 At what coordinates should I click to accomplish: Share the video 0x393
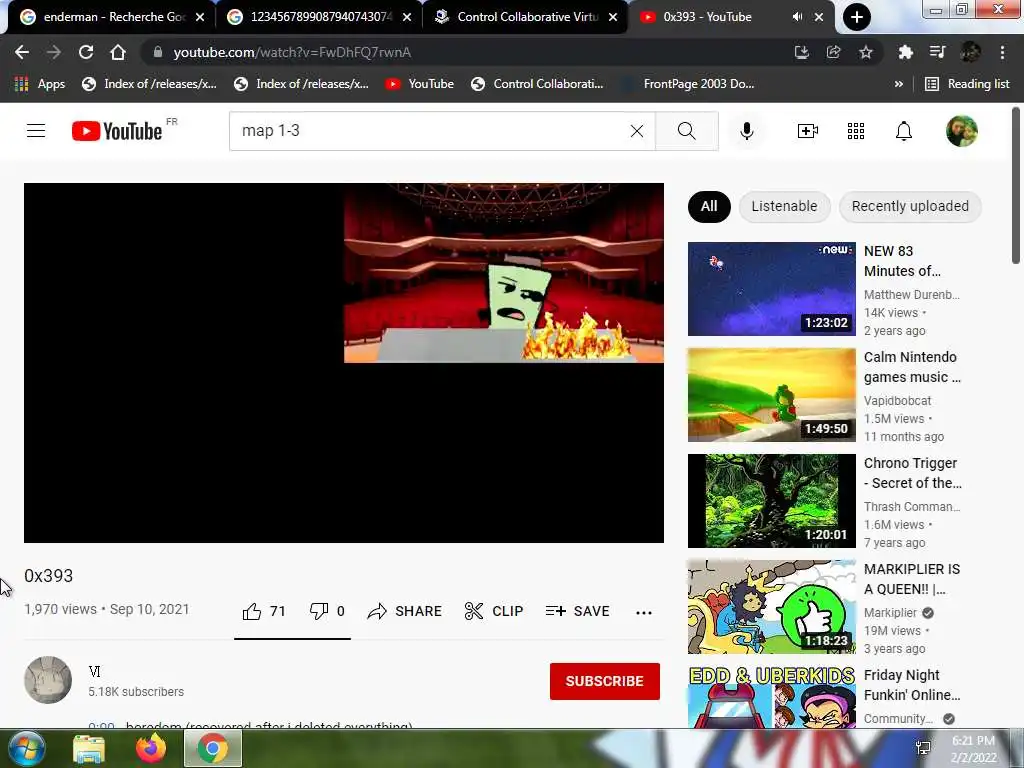coord(404,611)
